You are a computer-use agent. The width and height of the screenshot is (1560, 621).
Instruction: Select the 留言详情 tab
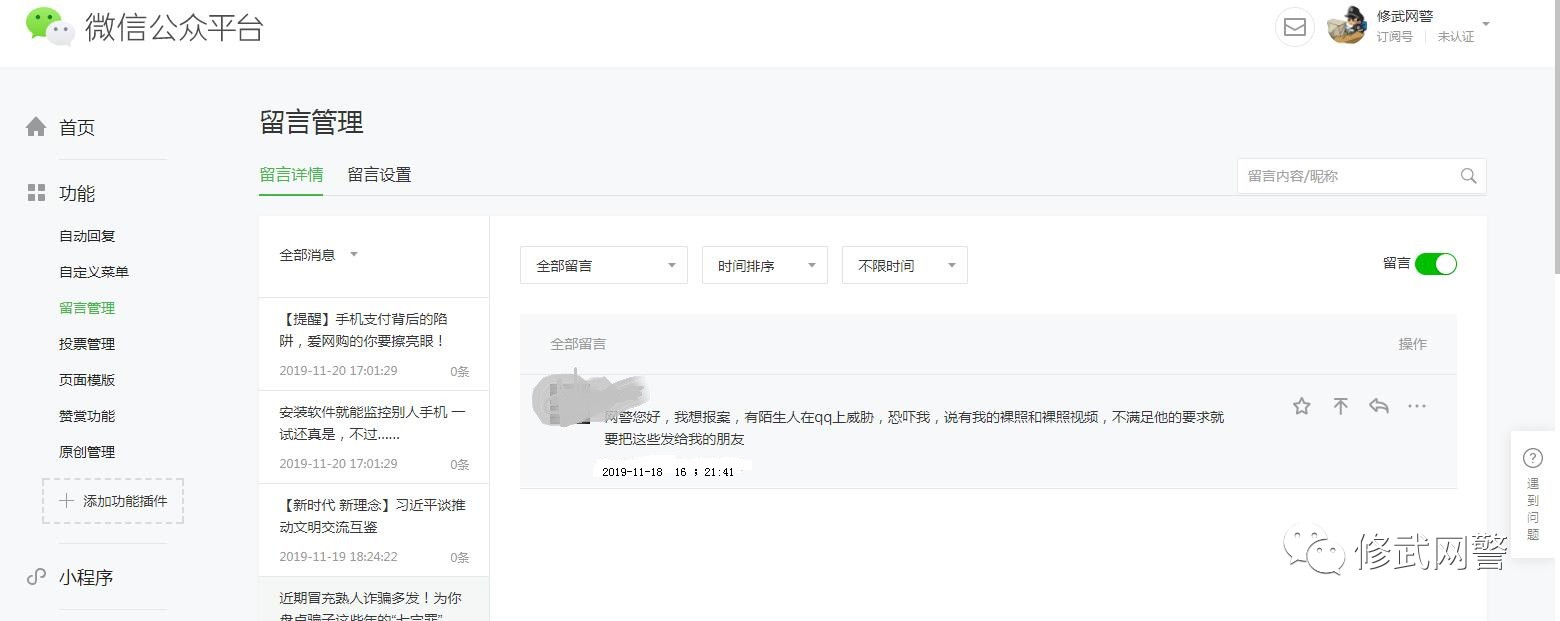tap(291, 175)
